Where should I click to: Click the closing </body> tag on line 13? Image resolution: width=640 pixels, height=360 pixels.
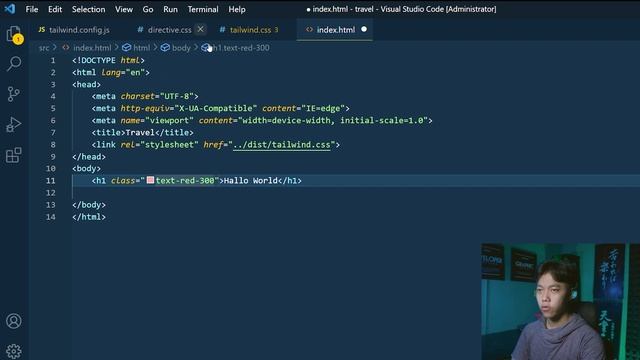click(89, 204)
